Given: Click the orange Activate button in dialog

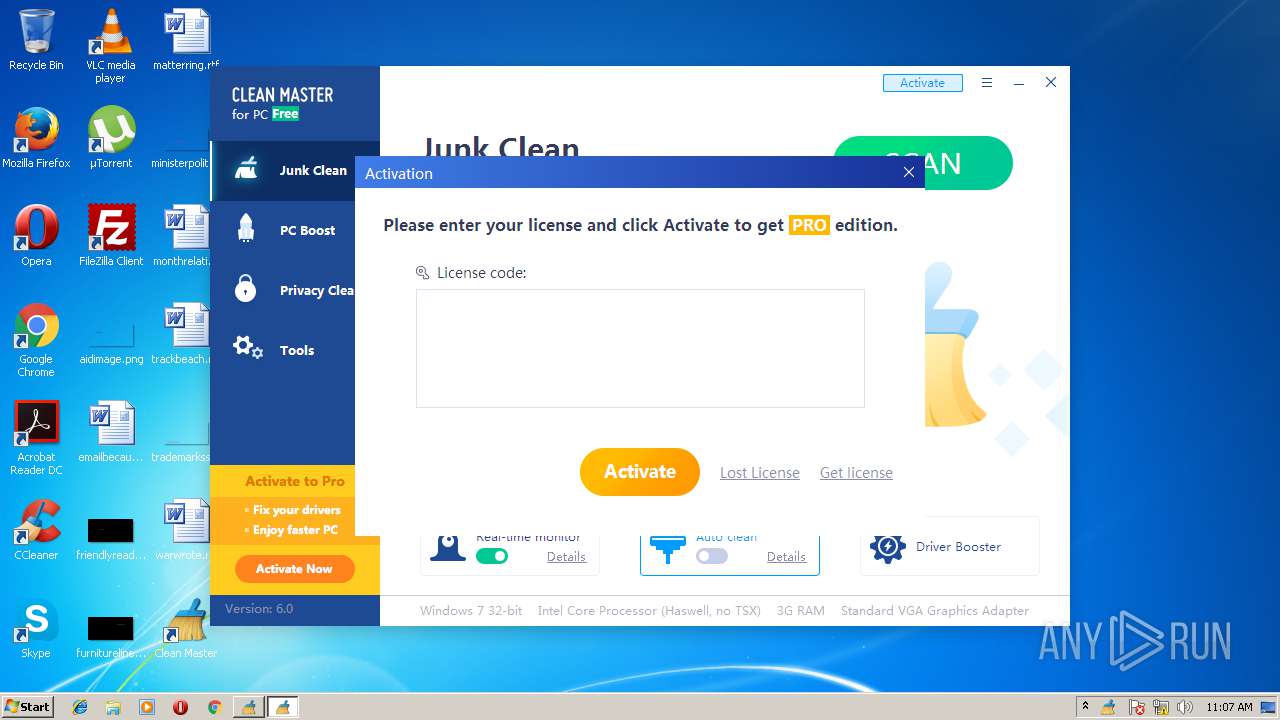Looking at the screenshot, I should coord(640,472).
